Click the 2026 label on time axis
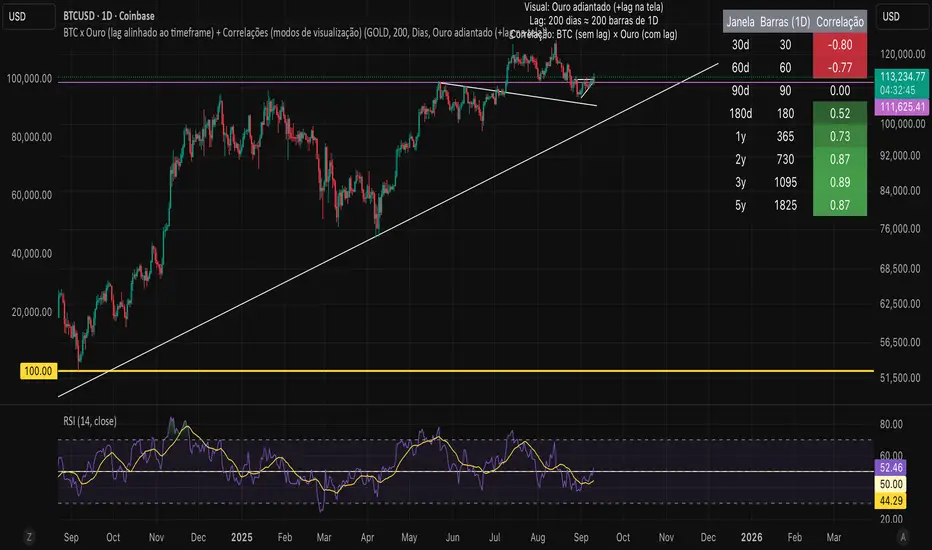 tap(752, 537)
